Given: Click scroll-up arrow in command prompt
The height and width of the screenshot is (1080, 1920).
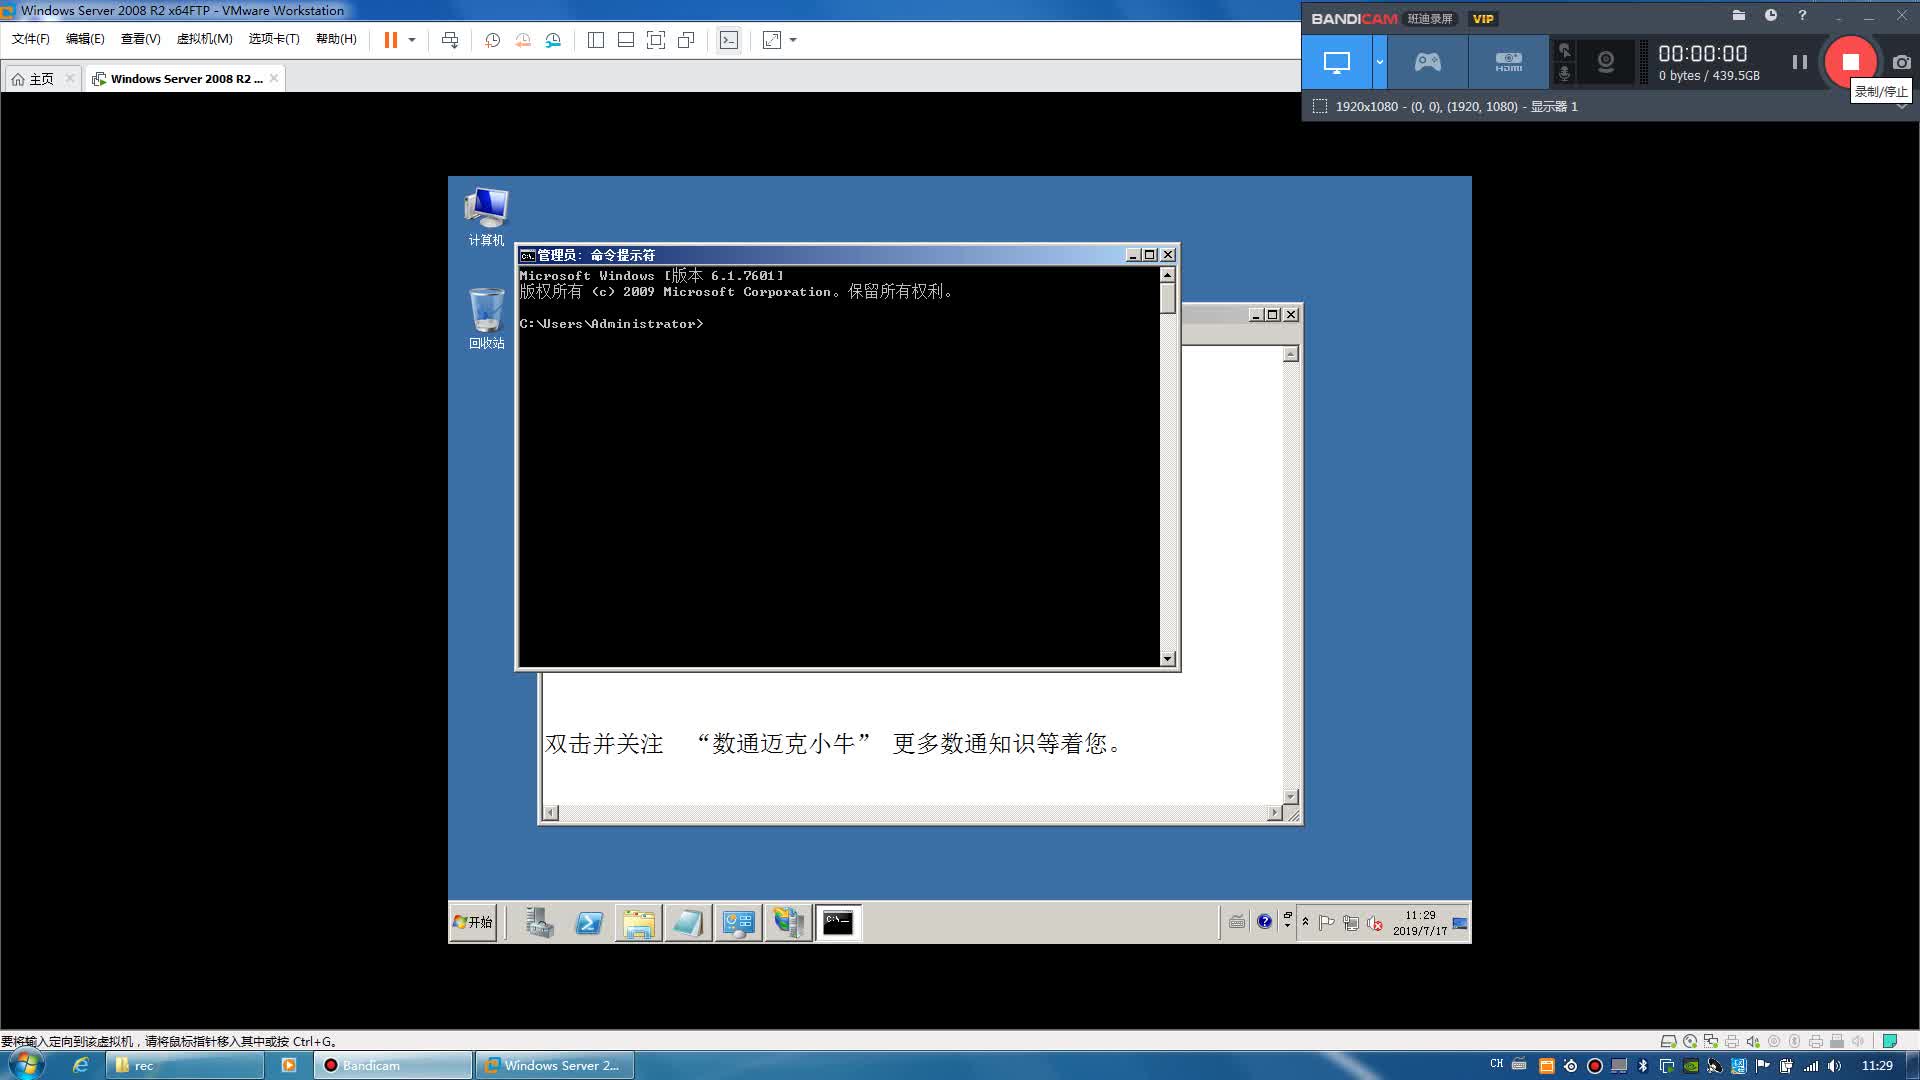Looking at the screenshot, I should point(1167,274).
